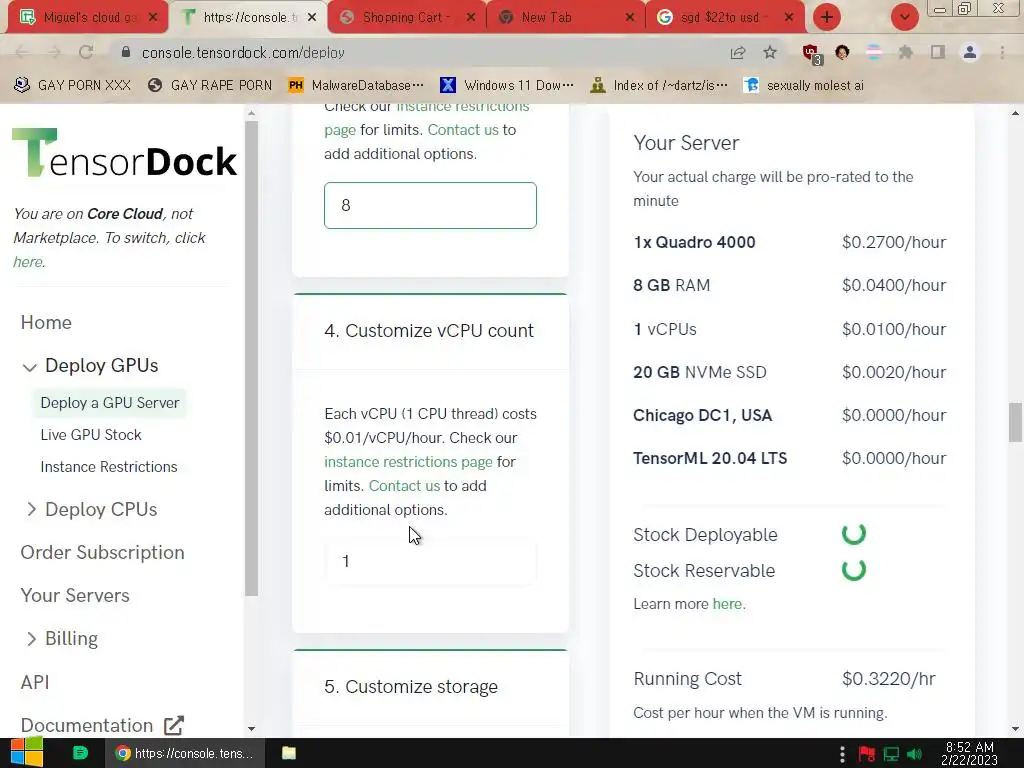
Task: Toggle the browser side panel icon
Action: (938, 52)
